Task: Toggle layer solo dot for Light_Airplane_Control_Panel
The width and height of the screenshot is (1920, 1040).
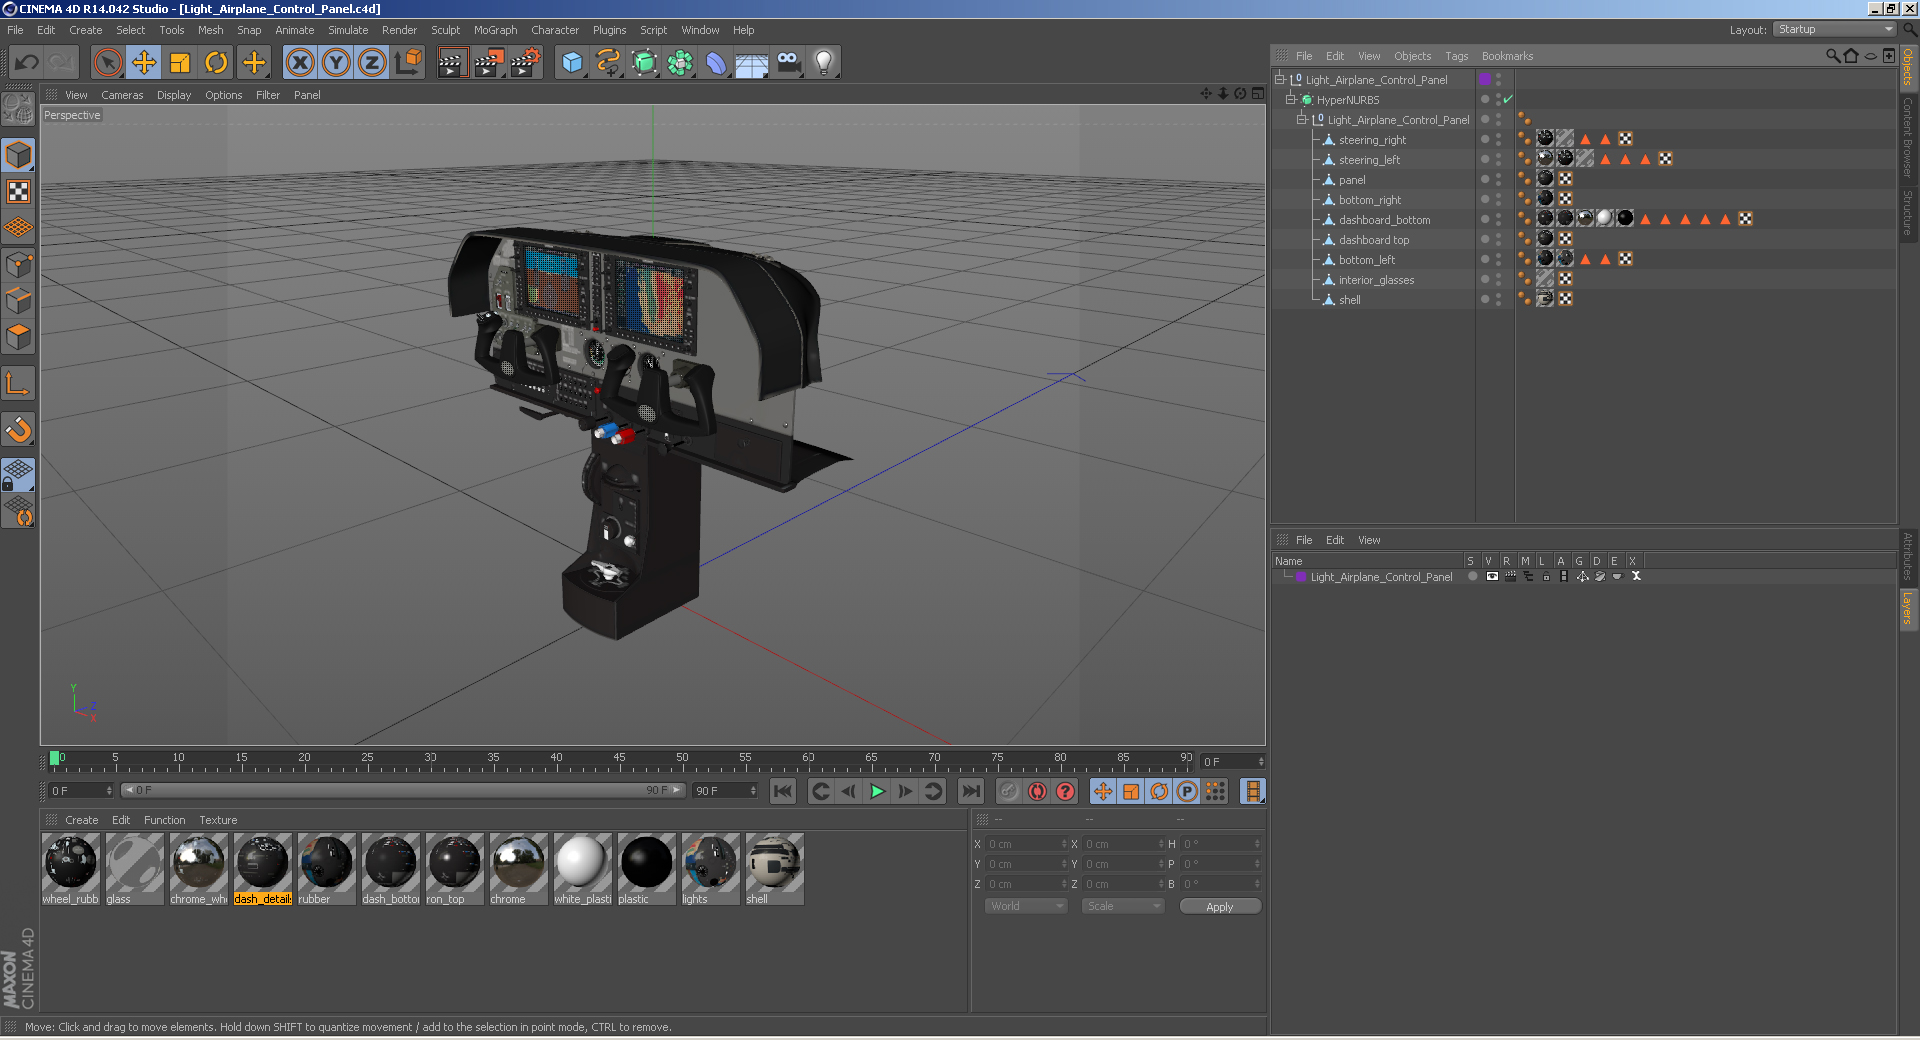Action: point(1472,576)
